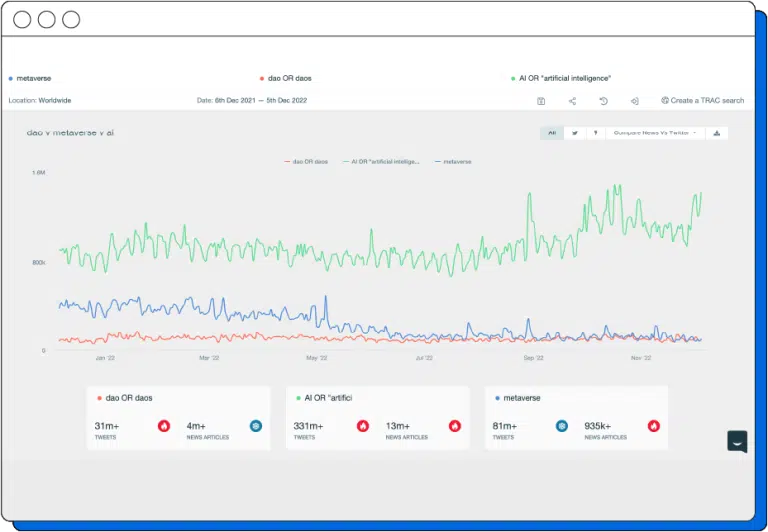Click the blue icon beside 81m+ tweets

(562, 426)
